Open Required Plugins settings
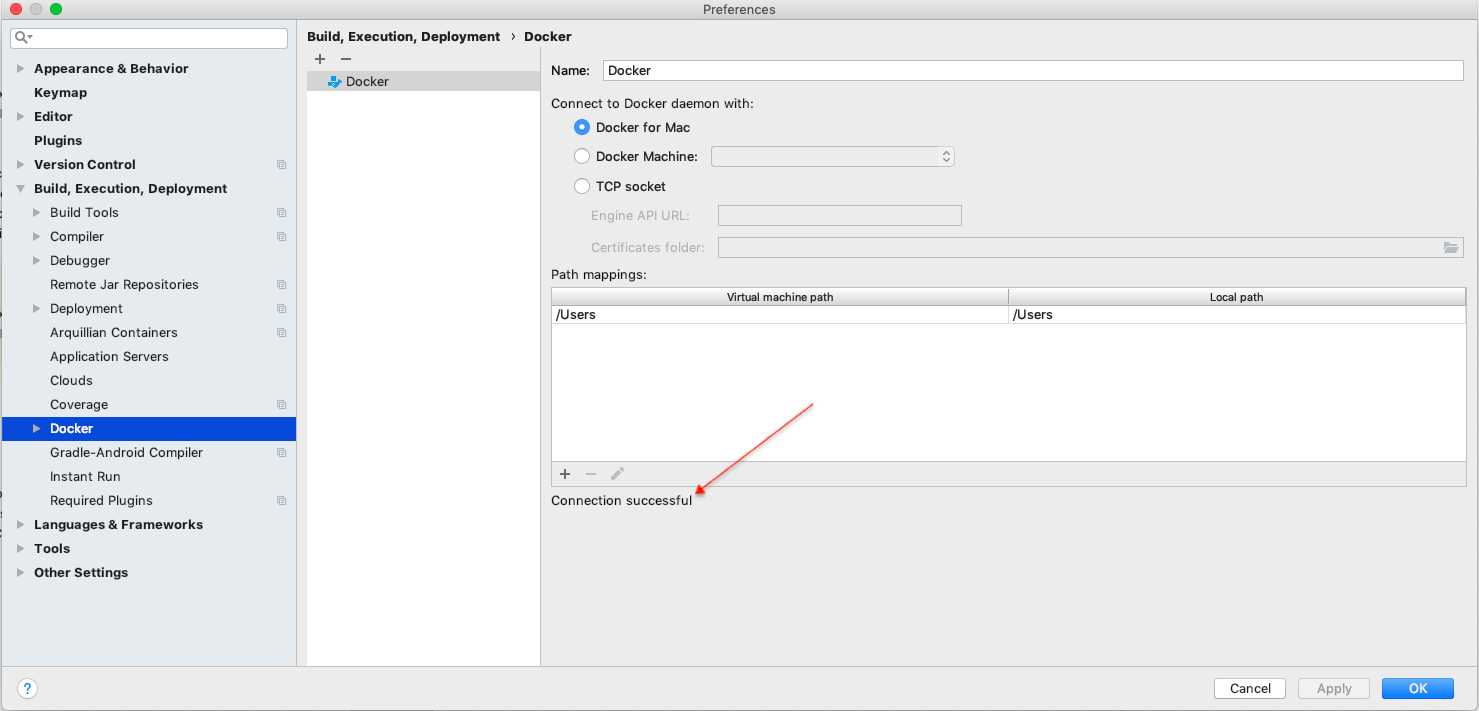The height and width of the screenshot is (711, 1479). 101,500
